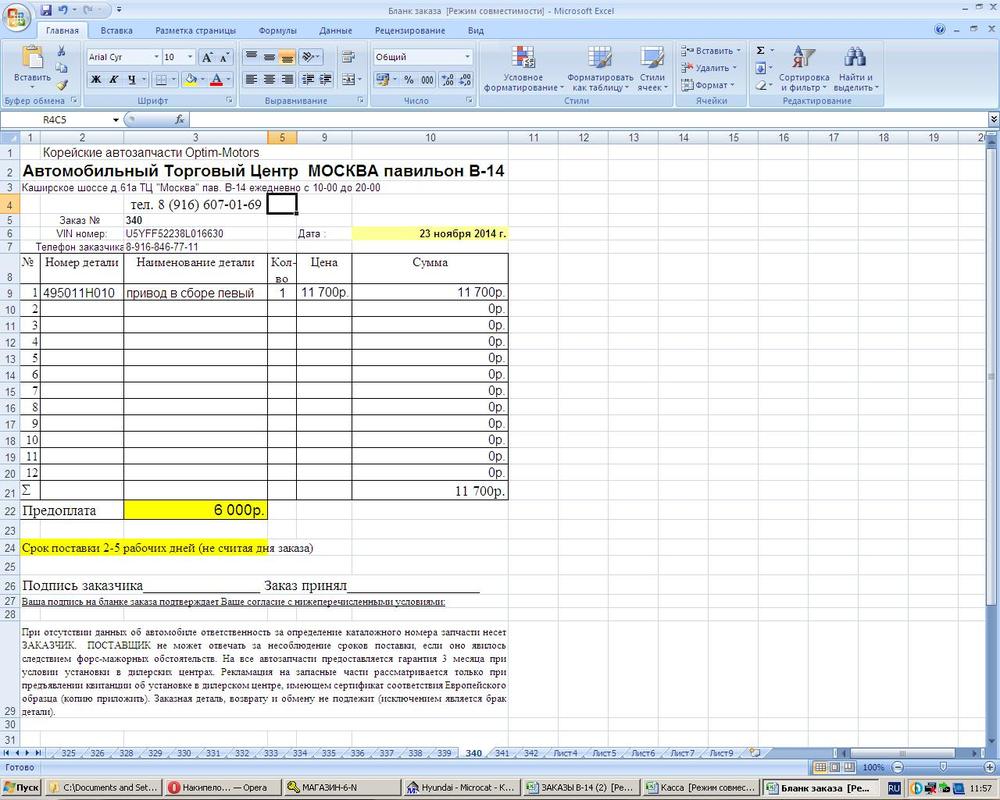This screenshot has width=1000, height=800.
Task: Click the AutoSum sigma icon
Action: [x=761, y=50]
